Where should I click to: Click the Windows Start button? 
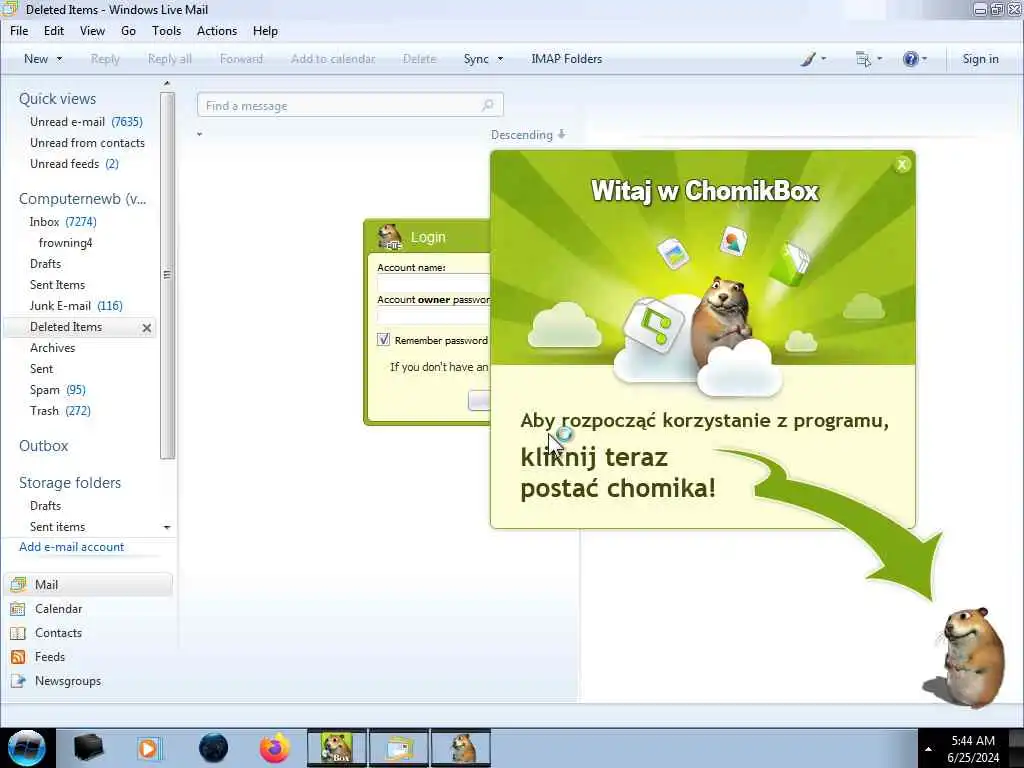pos(27,748)
